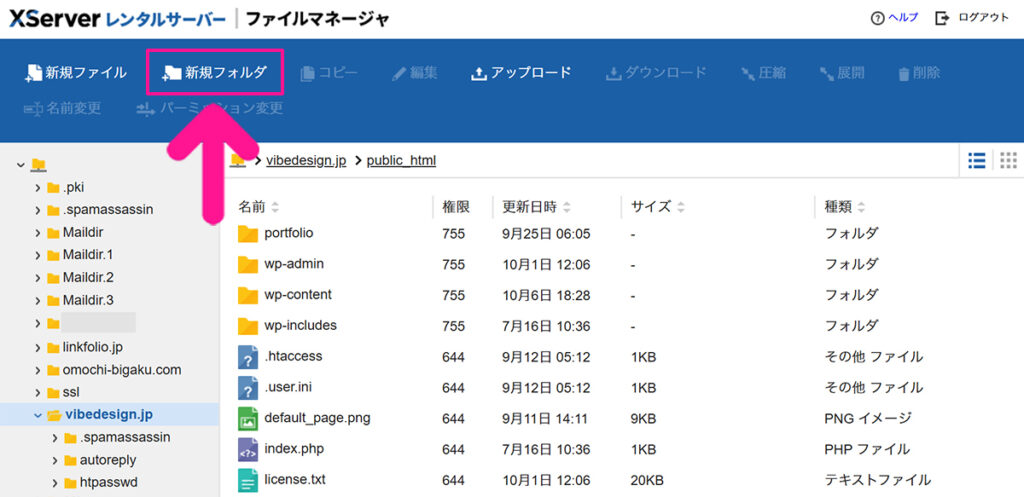
Task: Click vibedesign.jp in the breadcrumb path
Action: (306, 160)
